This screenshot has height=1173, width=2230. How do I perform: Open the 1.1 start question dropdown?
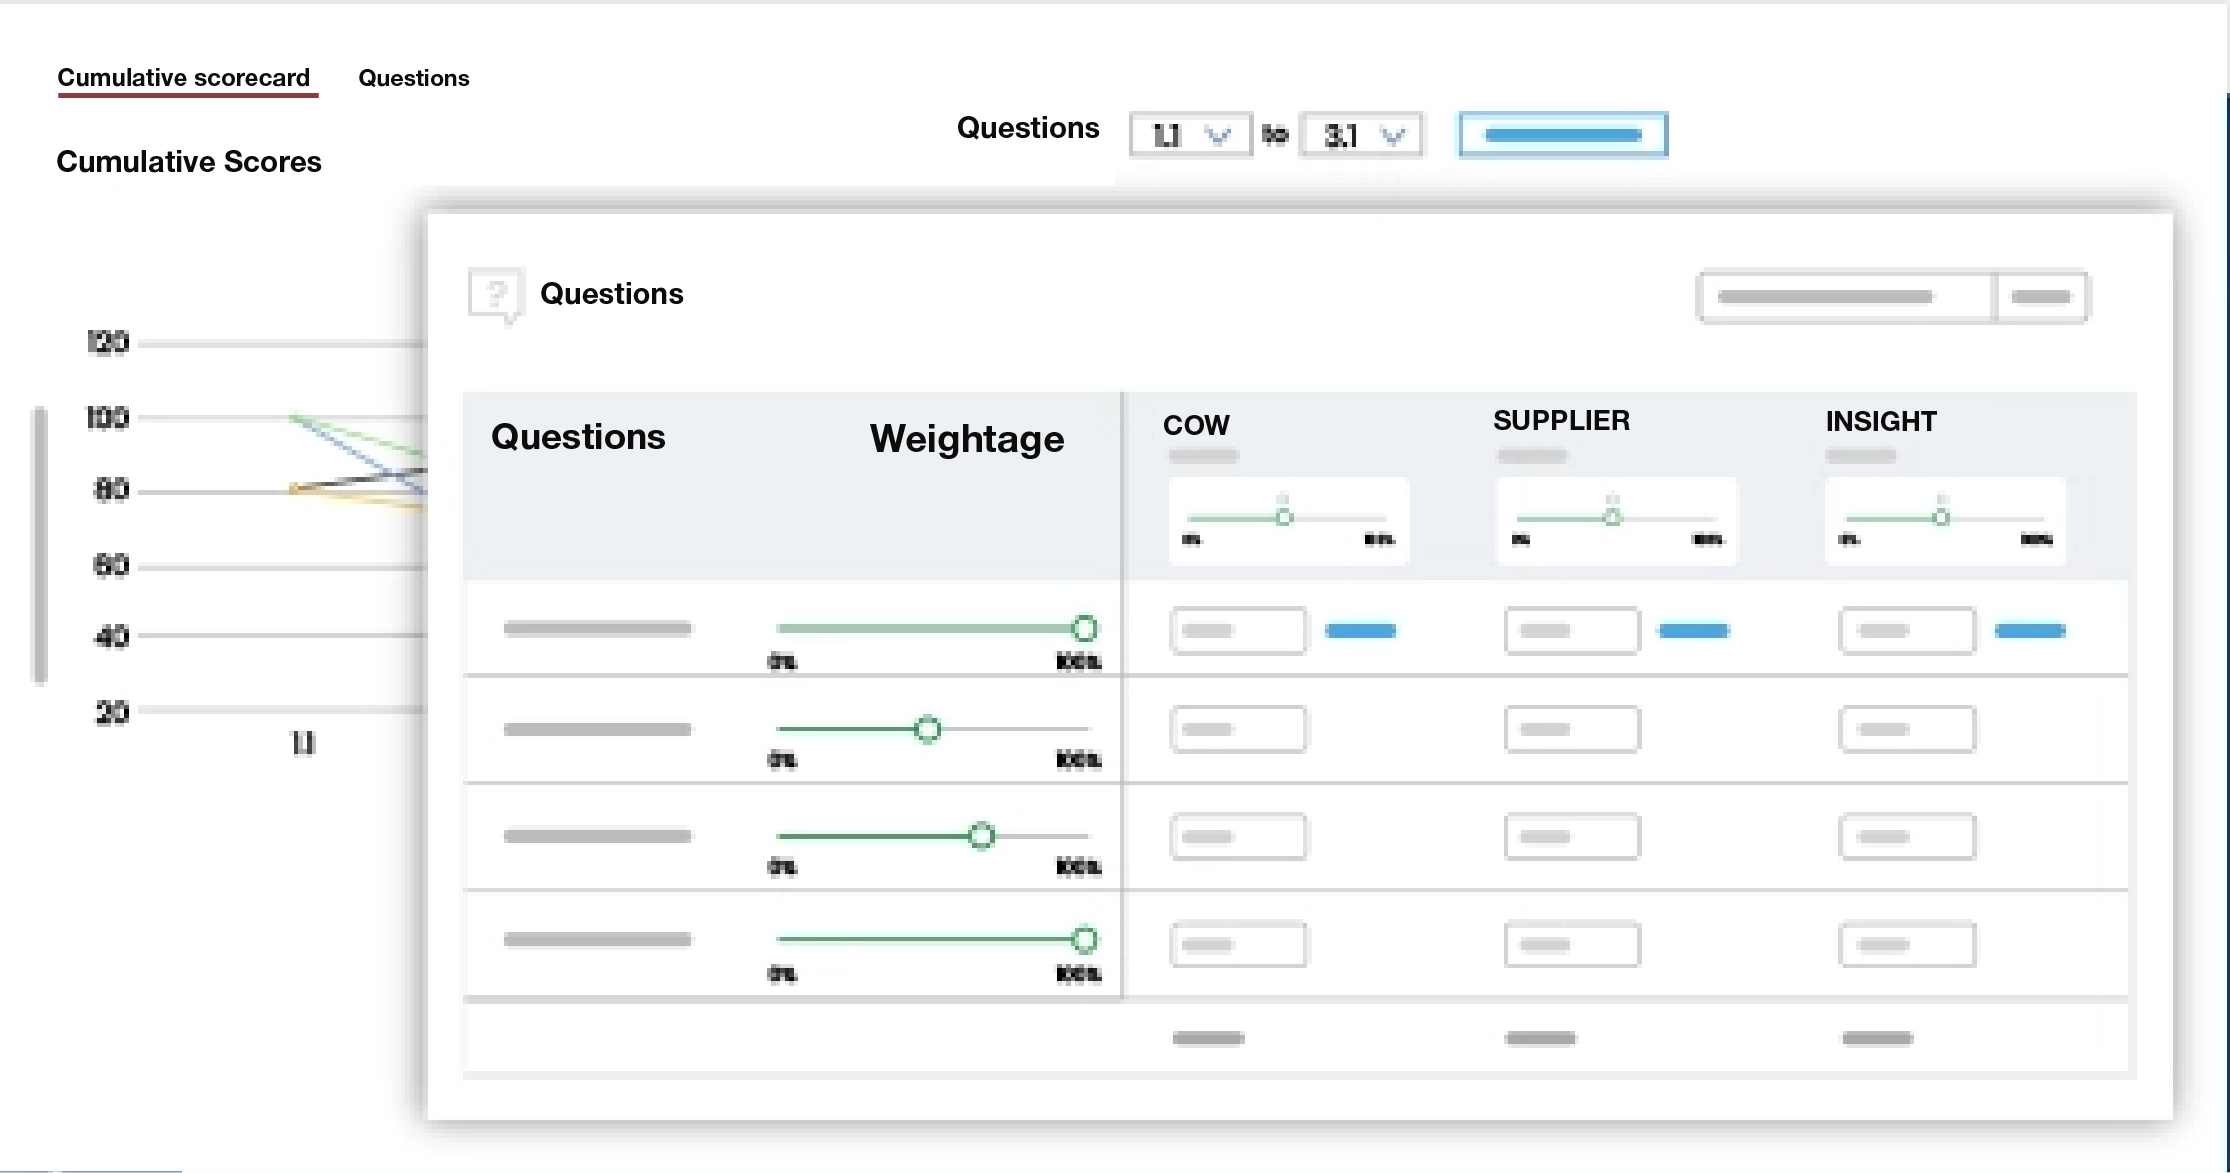point(1190,135)
